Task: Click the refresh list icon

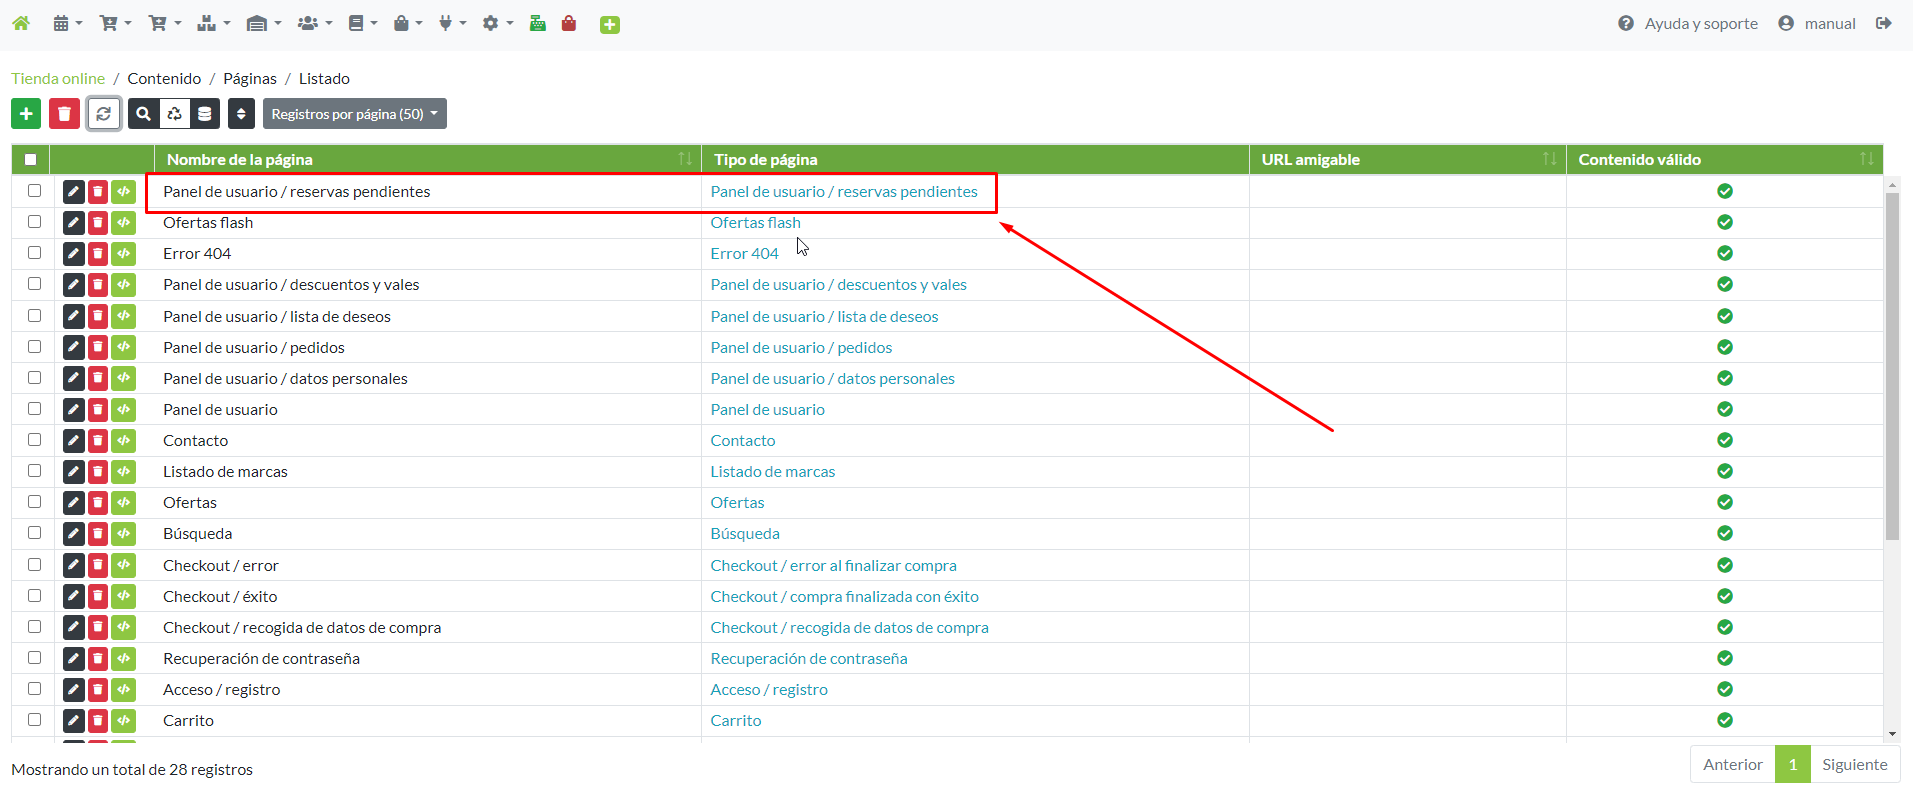Action: pos(104,114)
